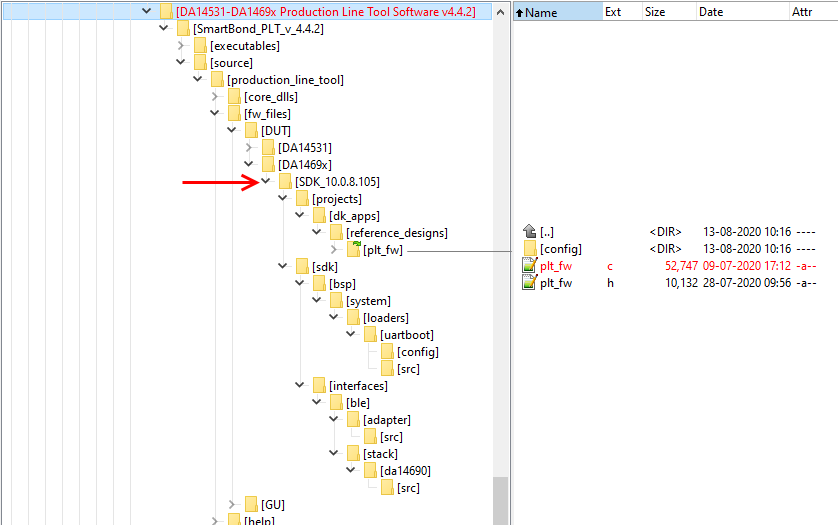Select [config] under uartboot in tree
The height and width of the screenshot is (525, 838).
[x=417, y=352]
